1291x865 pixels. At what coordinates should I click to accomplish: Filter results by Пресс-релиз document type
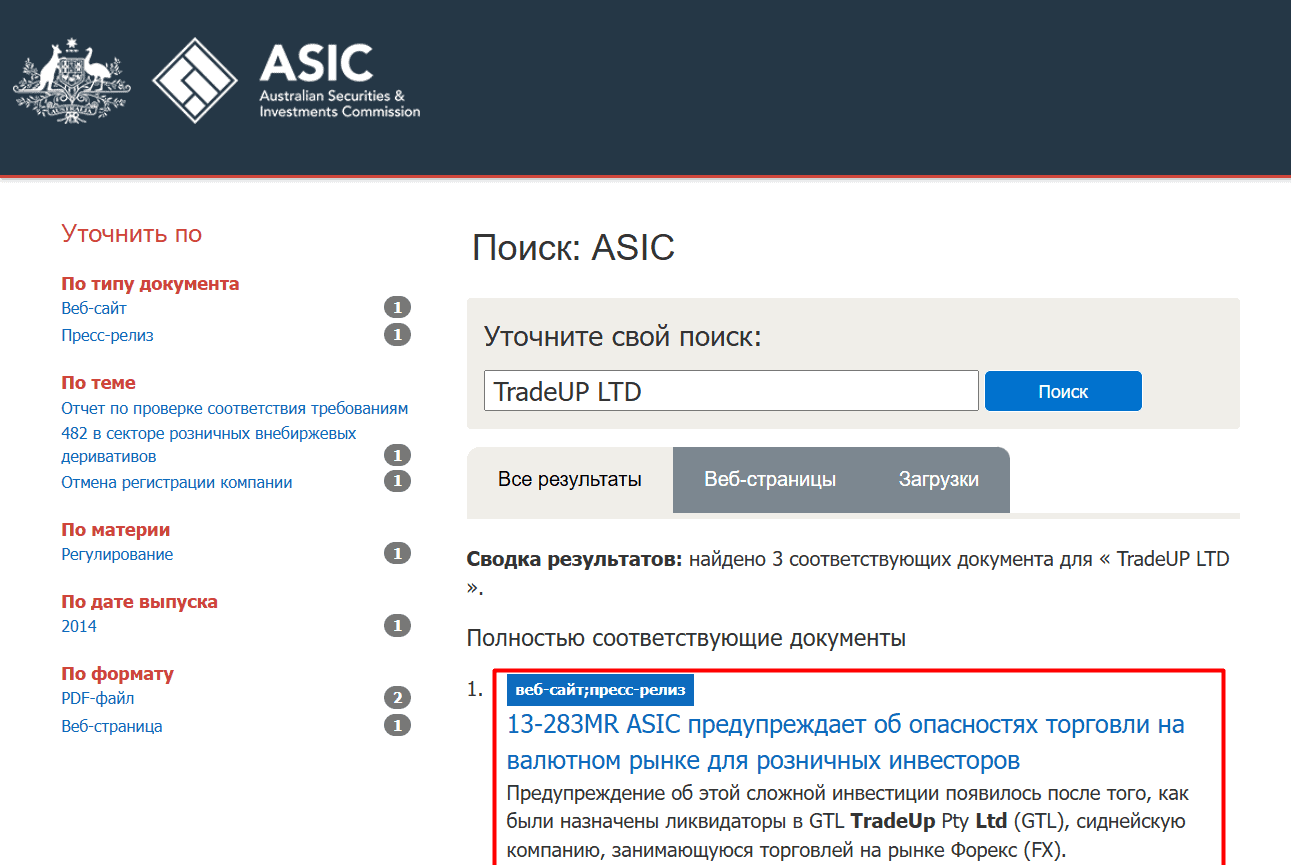(x=107, y=335)
